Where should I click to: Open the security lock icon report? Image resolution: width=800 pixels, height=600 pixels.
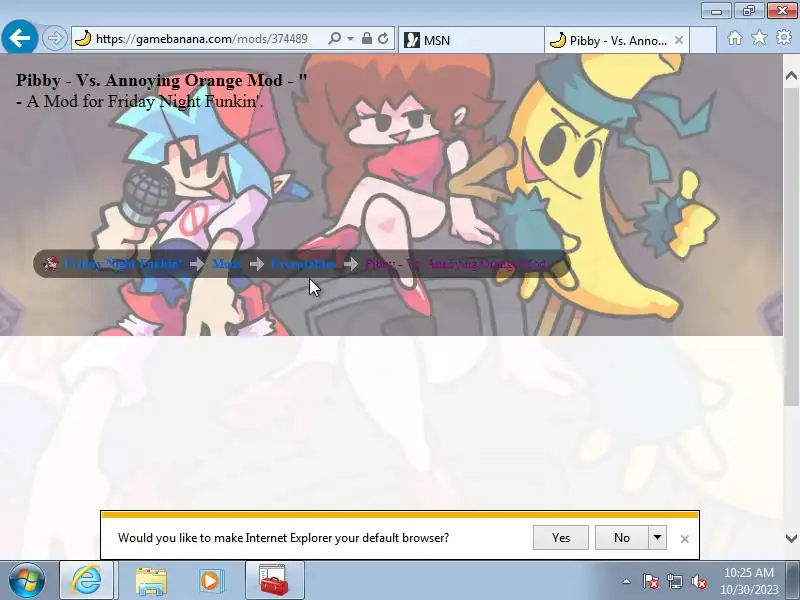pyautogui.click(x=367, y=38)
